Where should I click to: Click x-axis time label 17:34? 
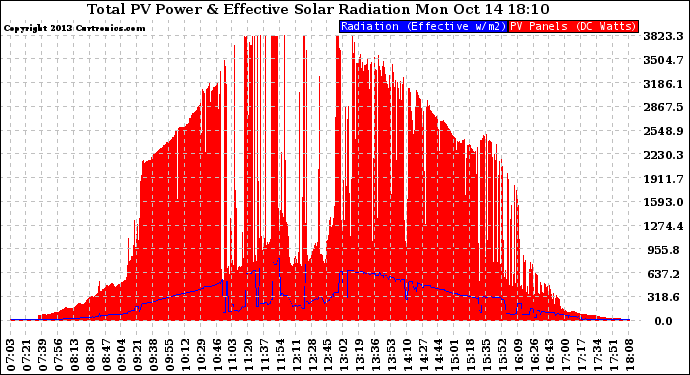[x=597, y=355]
